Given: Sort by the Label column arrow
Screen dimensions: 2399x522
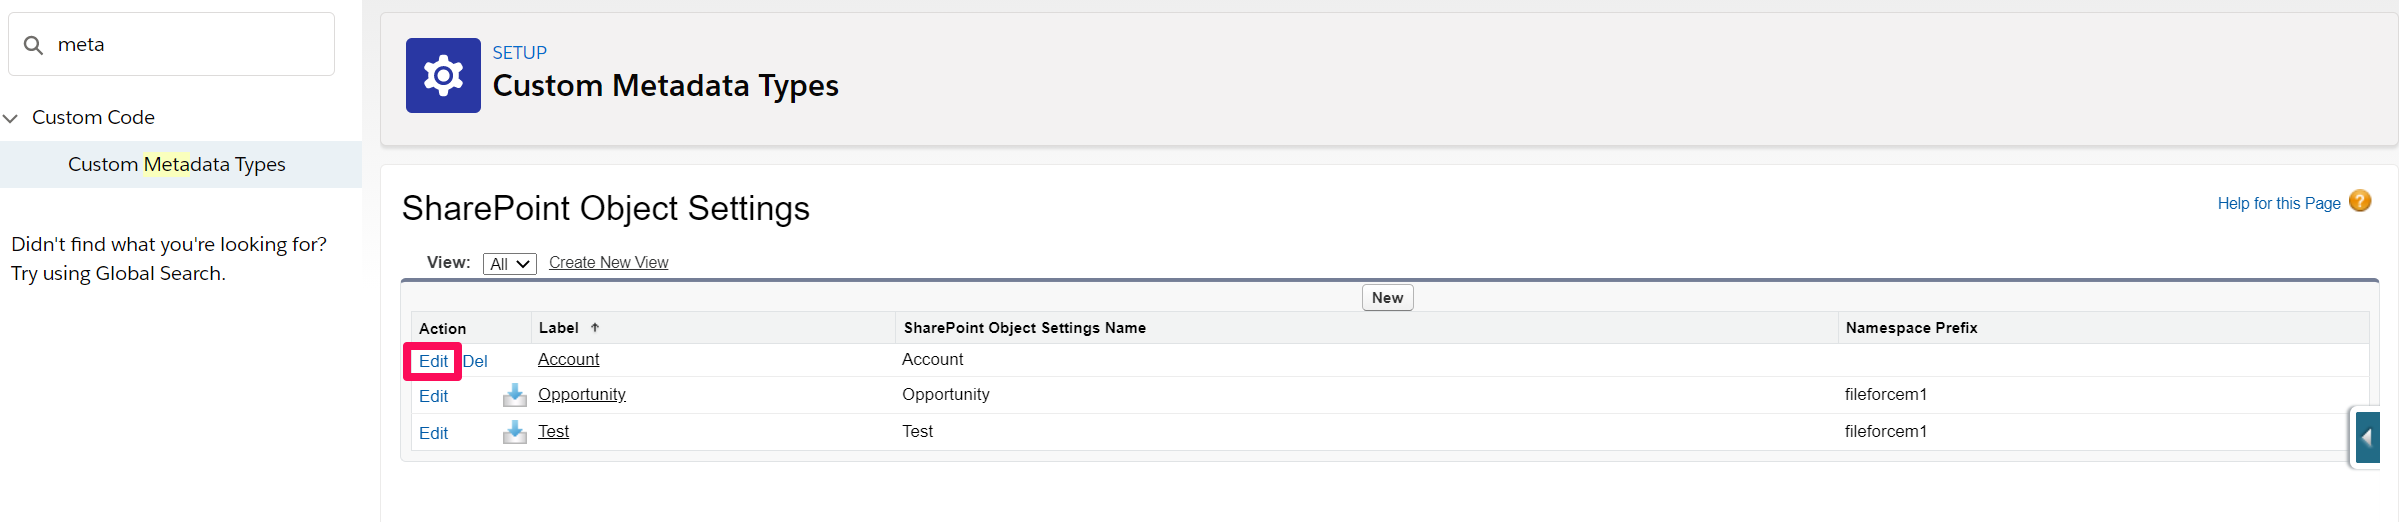Looking at the screenshot, I should pyautogui.click(x=595, y=327).
